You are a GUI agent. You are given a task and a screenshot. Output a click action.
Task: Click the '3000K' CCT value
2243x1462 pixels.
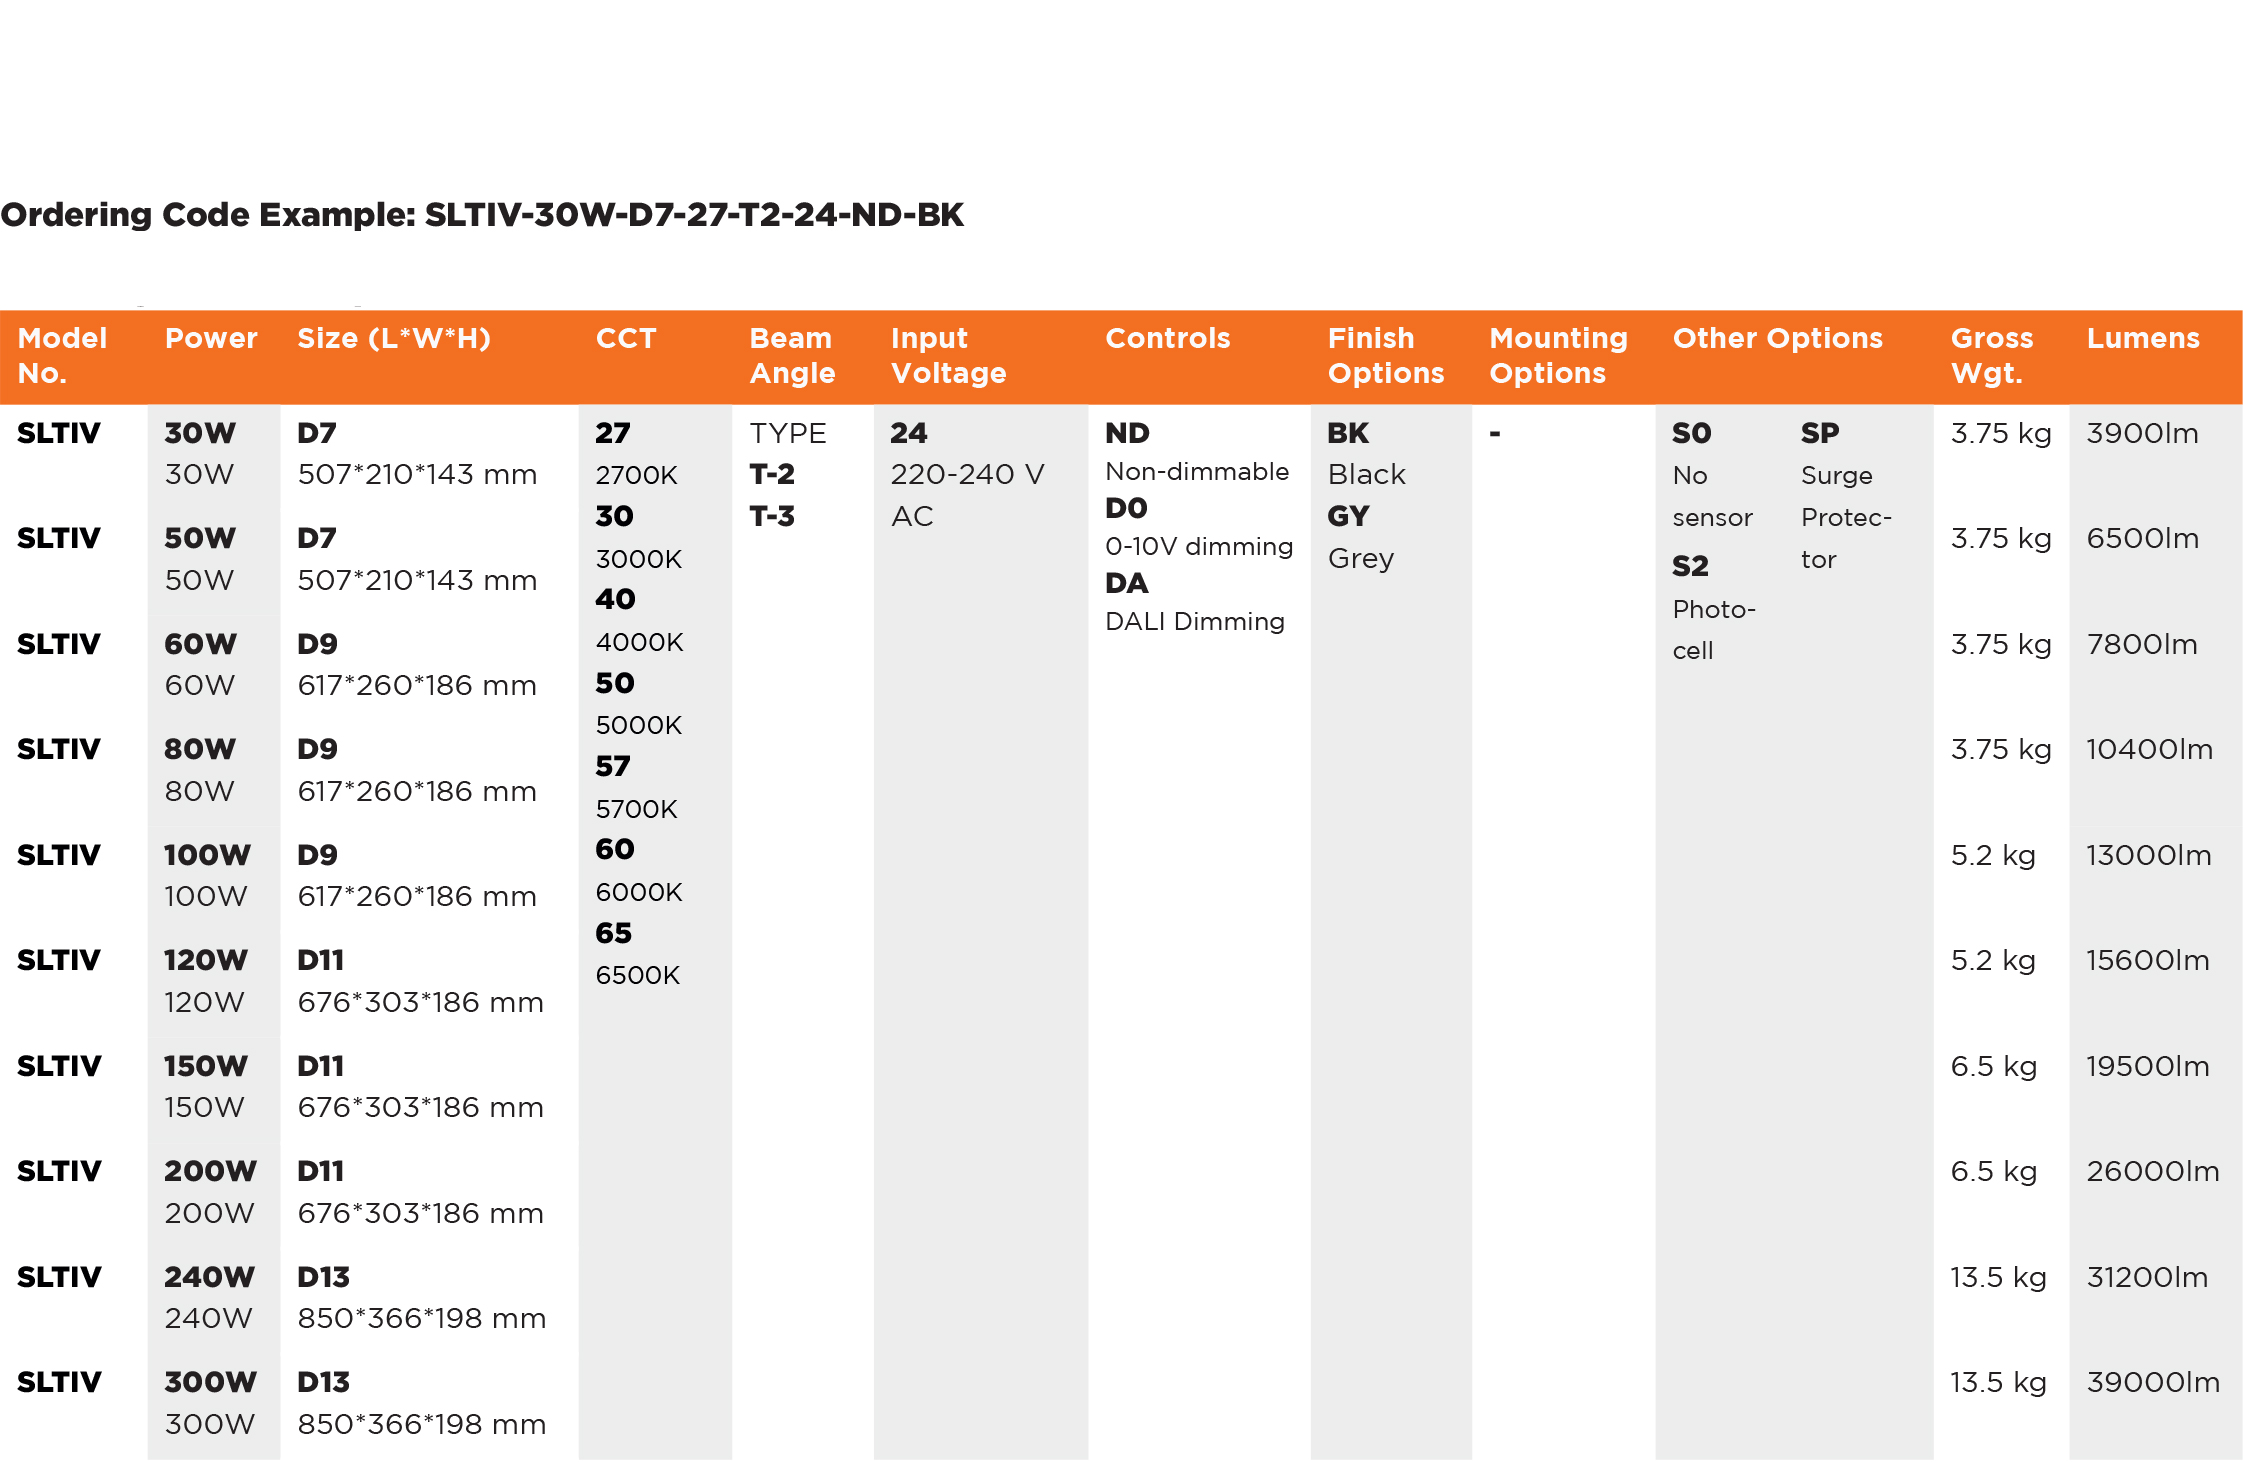pos(639,559)
